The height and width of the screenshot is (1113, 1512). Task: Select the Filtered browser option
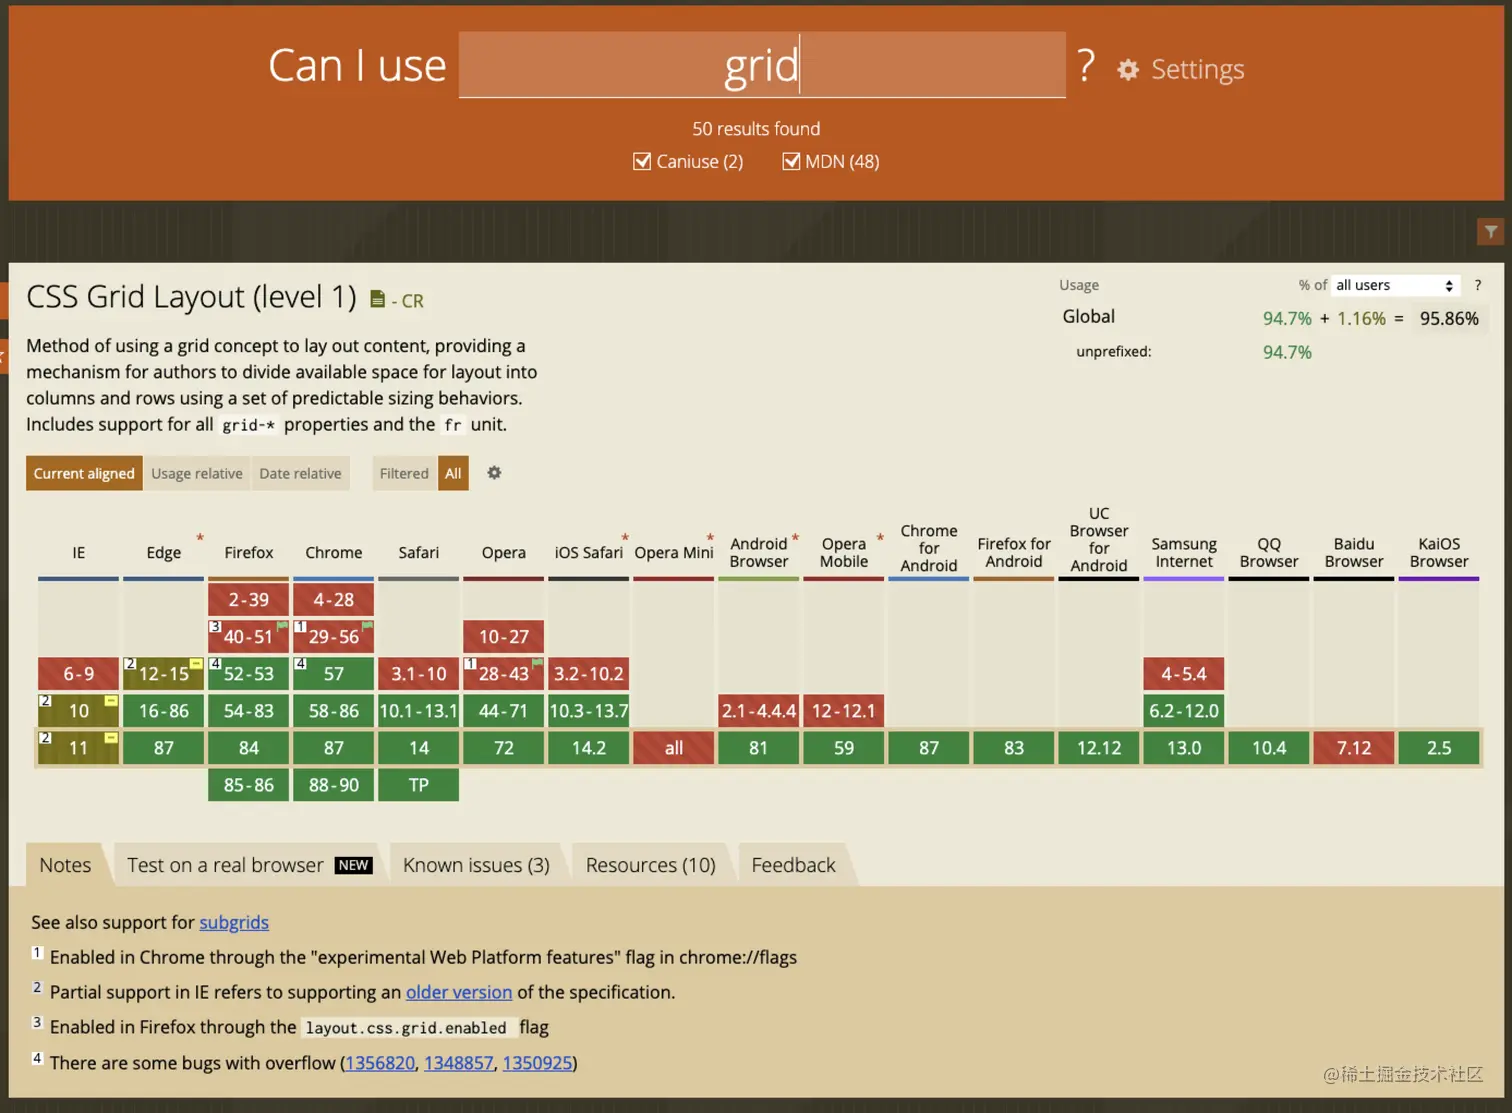click(404, 473)
